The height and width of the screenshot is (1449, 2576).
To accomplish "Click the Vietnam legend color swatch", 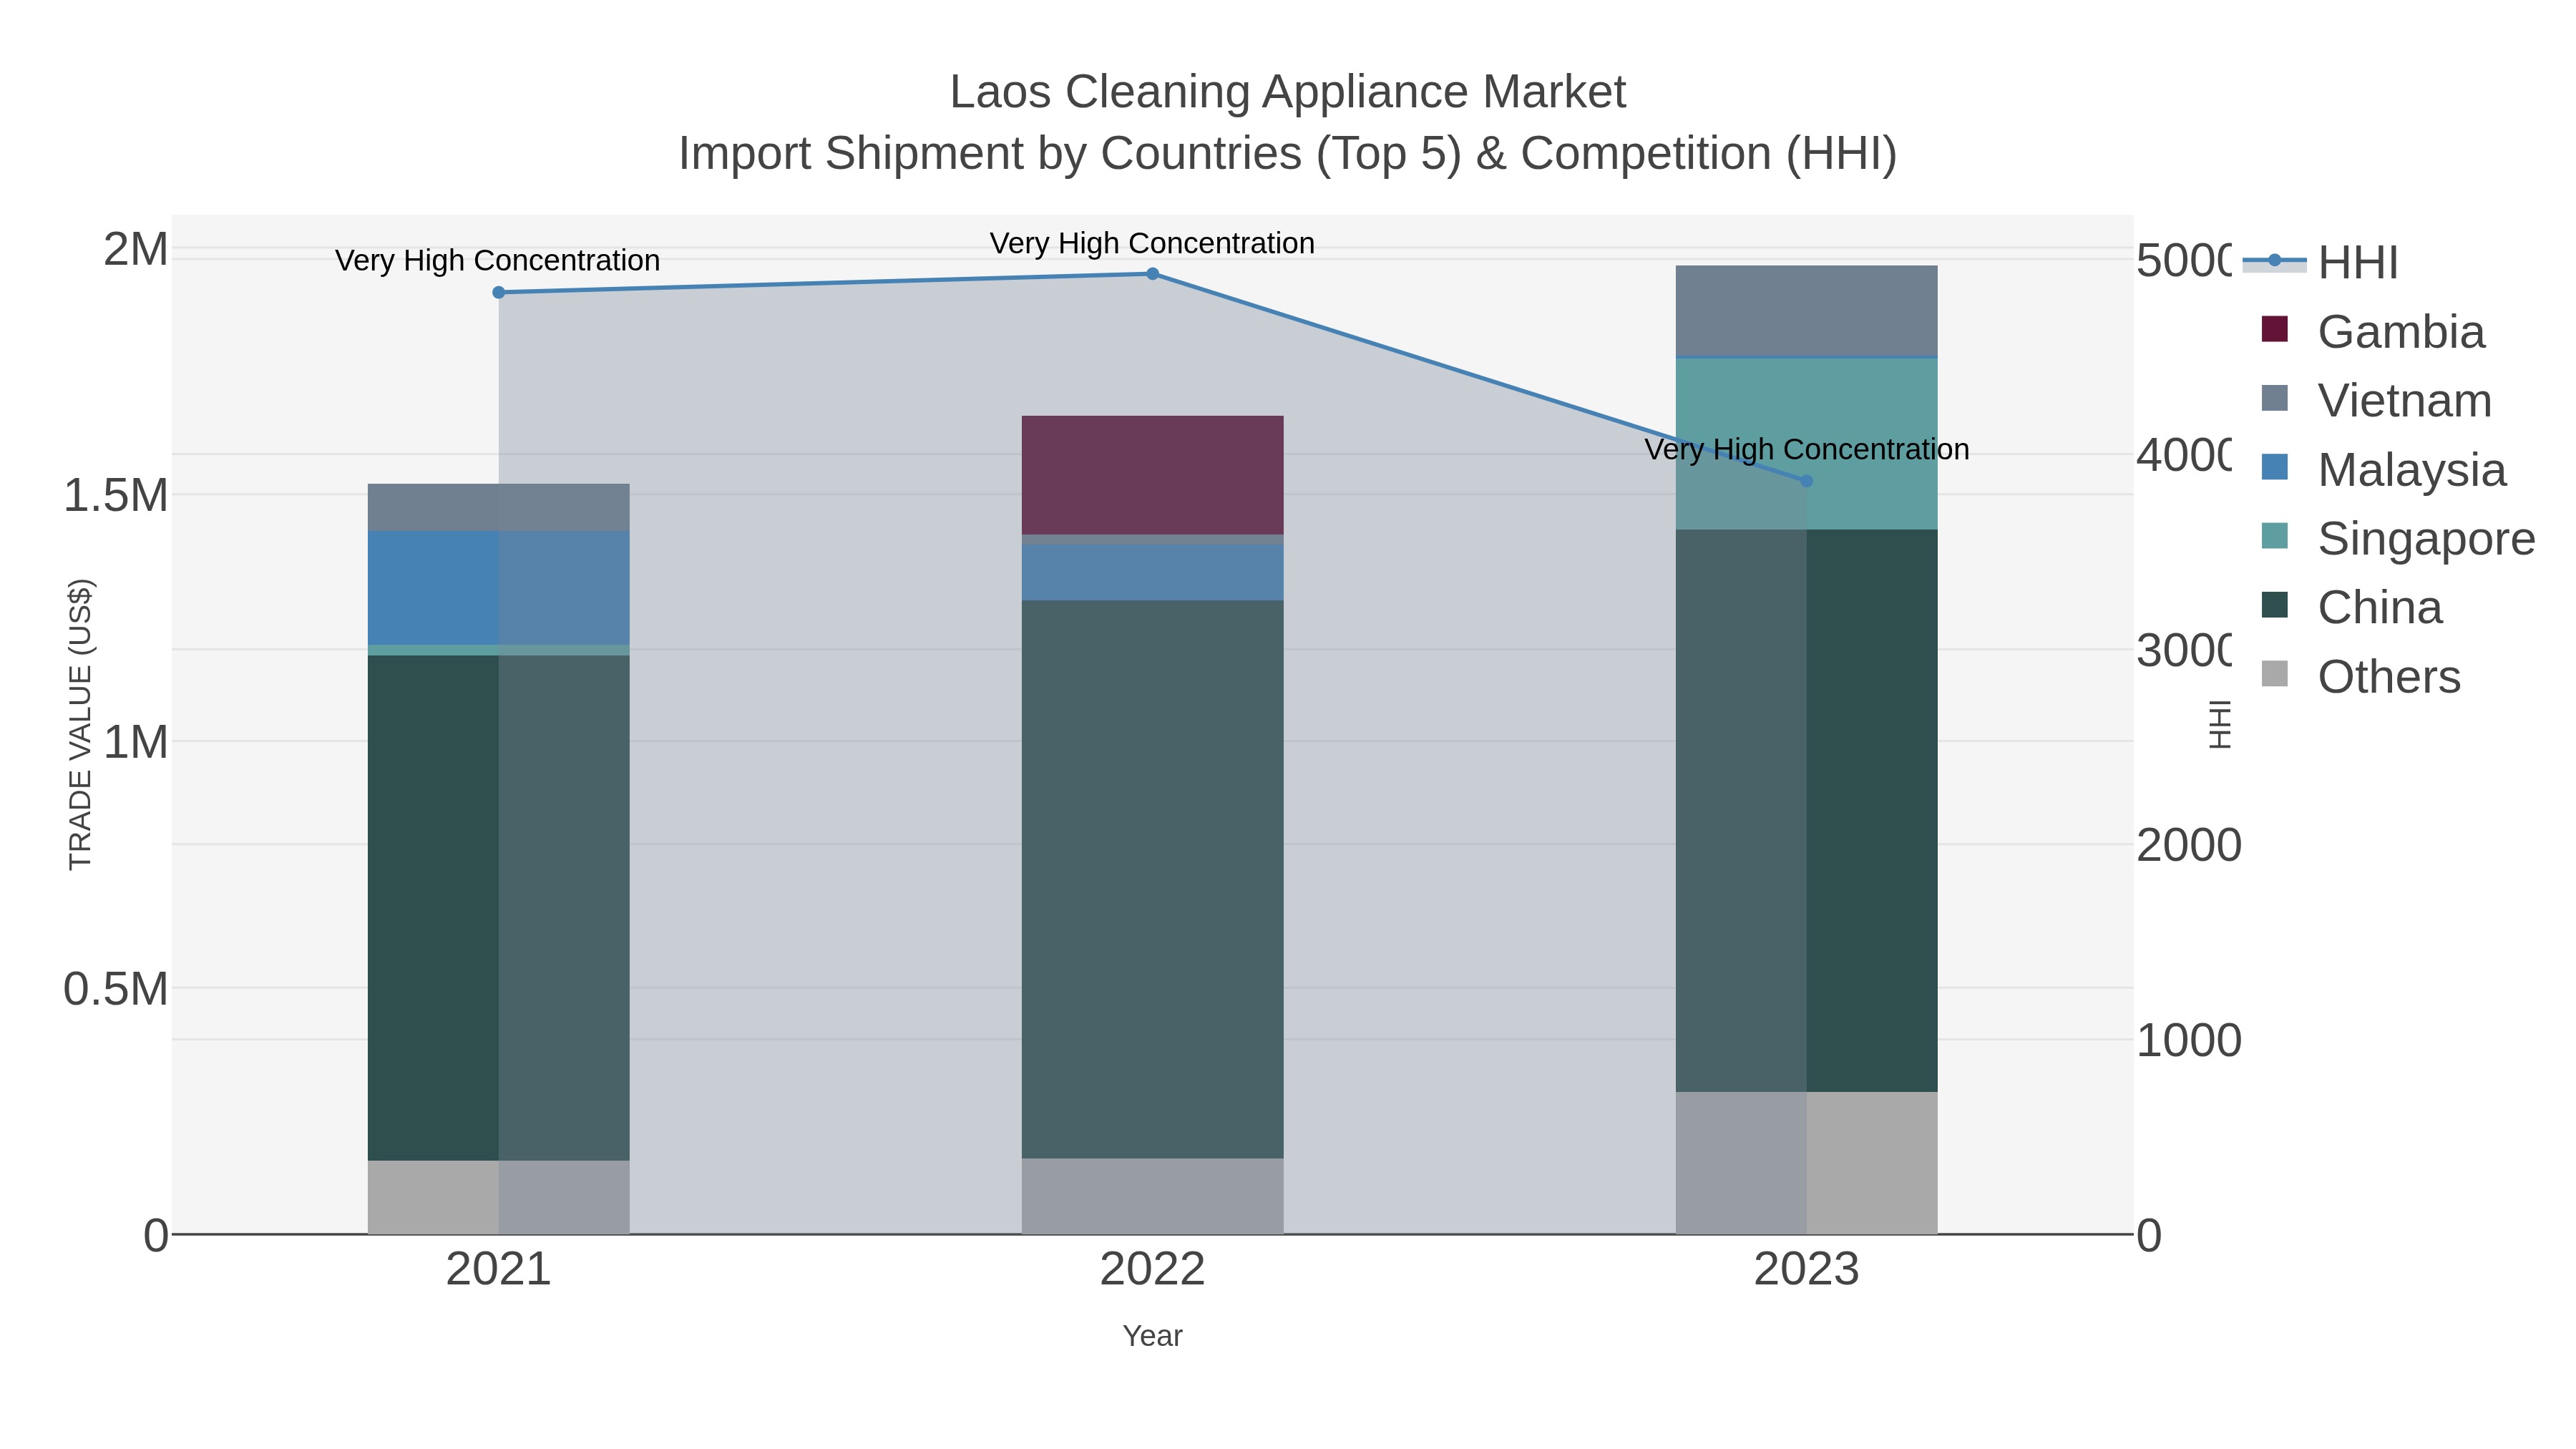I will [2275, 398].
